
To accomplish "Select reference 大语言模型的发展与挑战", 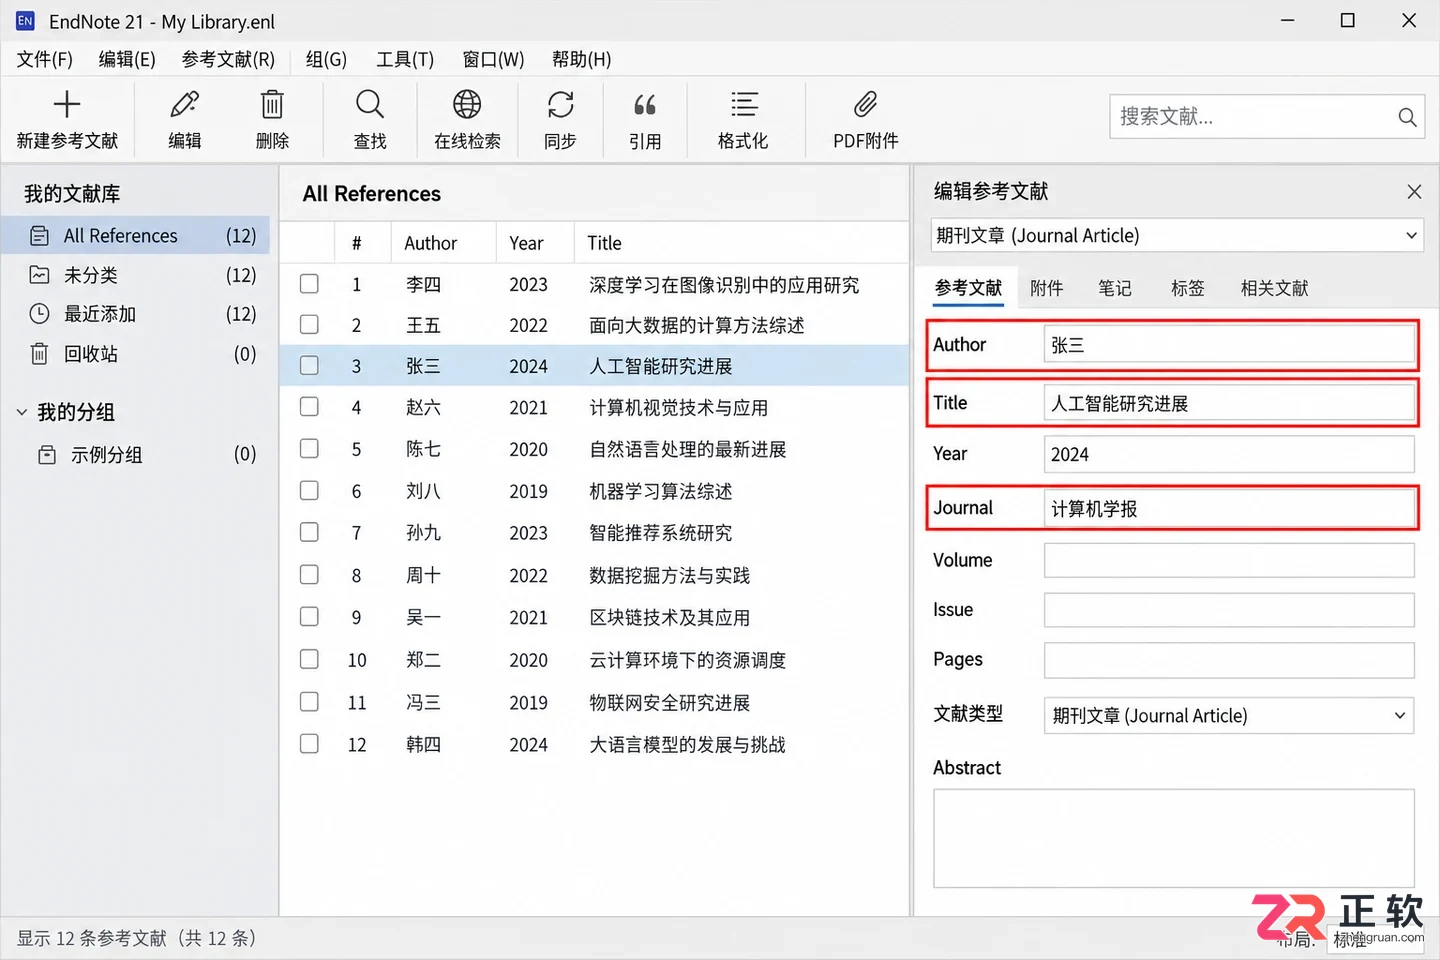I will 687,744.
